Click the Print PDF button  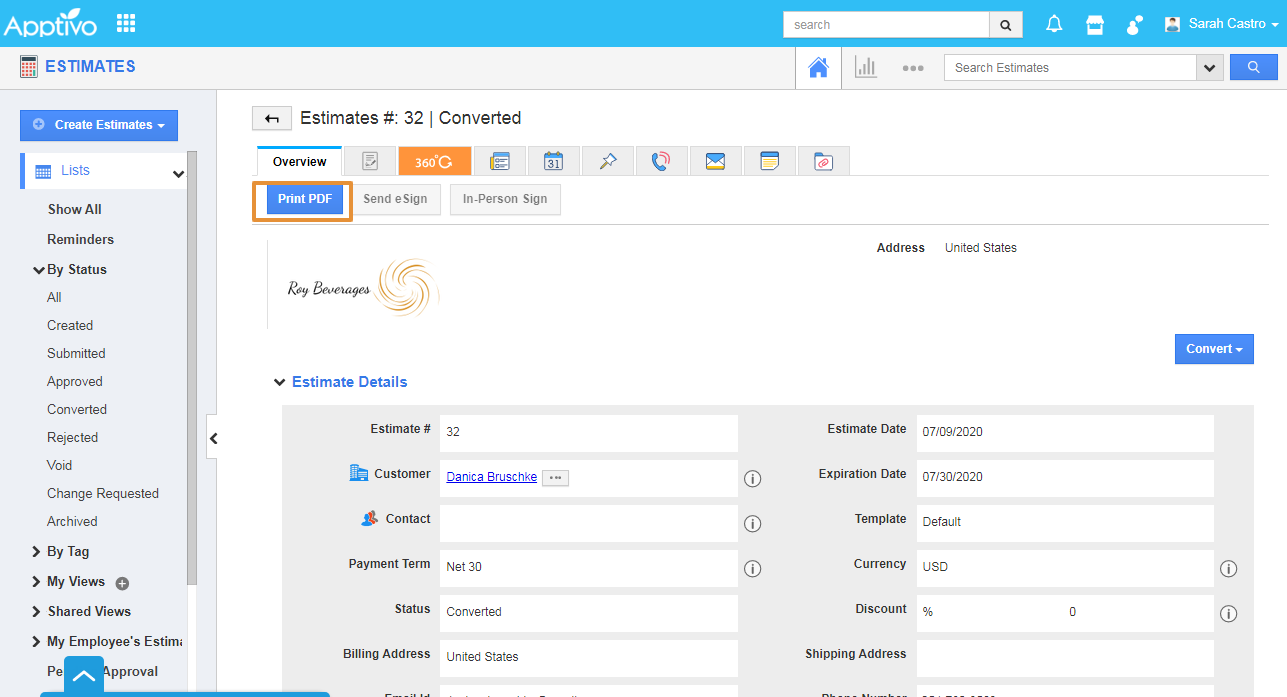(x=305, y=199)
